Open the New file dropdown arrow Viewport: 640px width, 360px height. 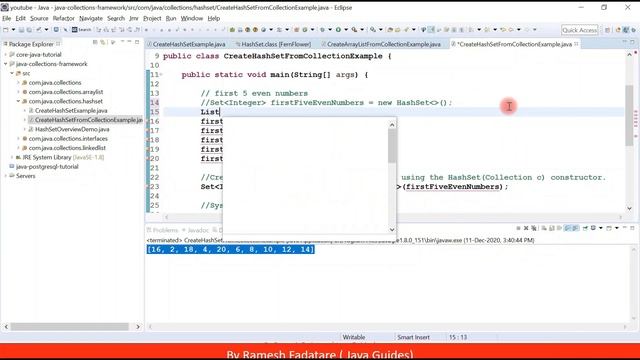pyautogui.click(x=13, y=30)
